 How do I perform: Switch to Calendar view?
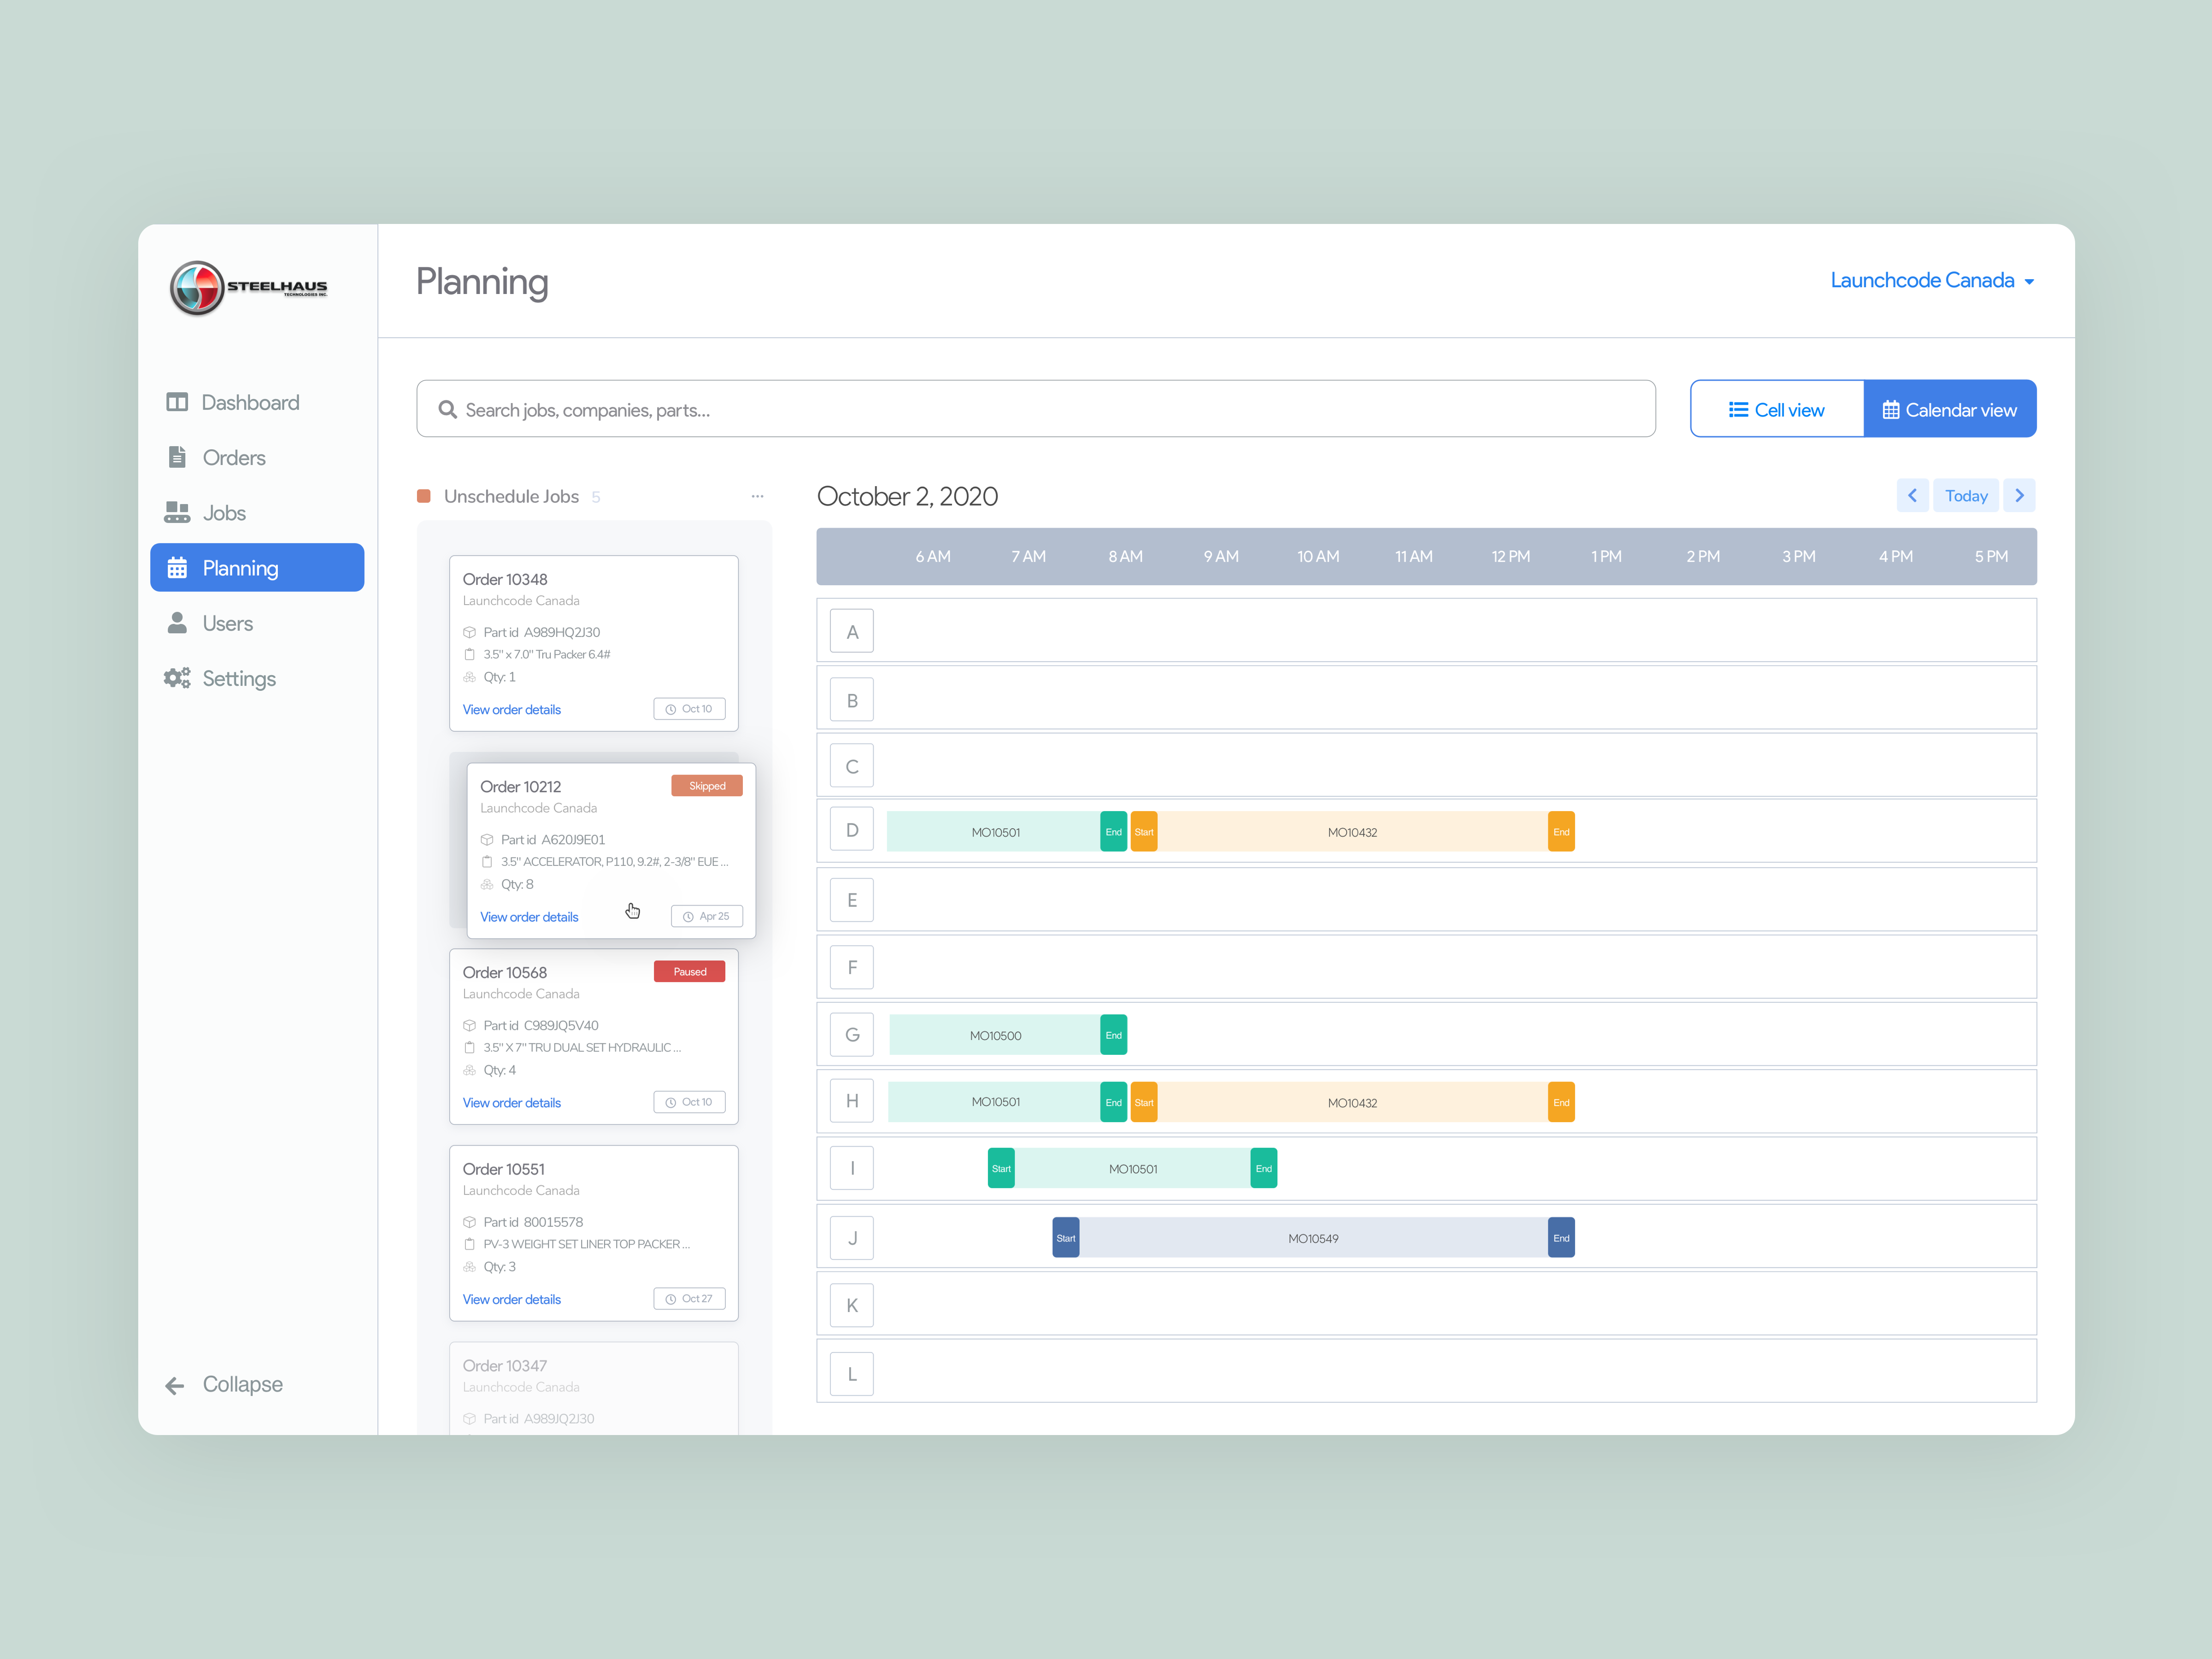pos(1949,409)
